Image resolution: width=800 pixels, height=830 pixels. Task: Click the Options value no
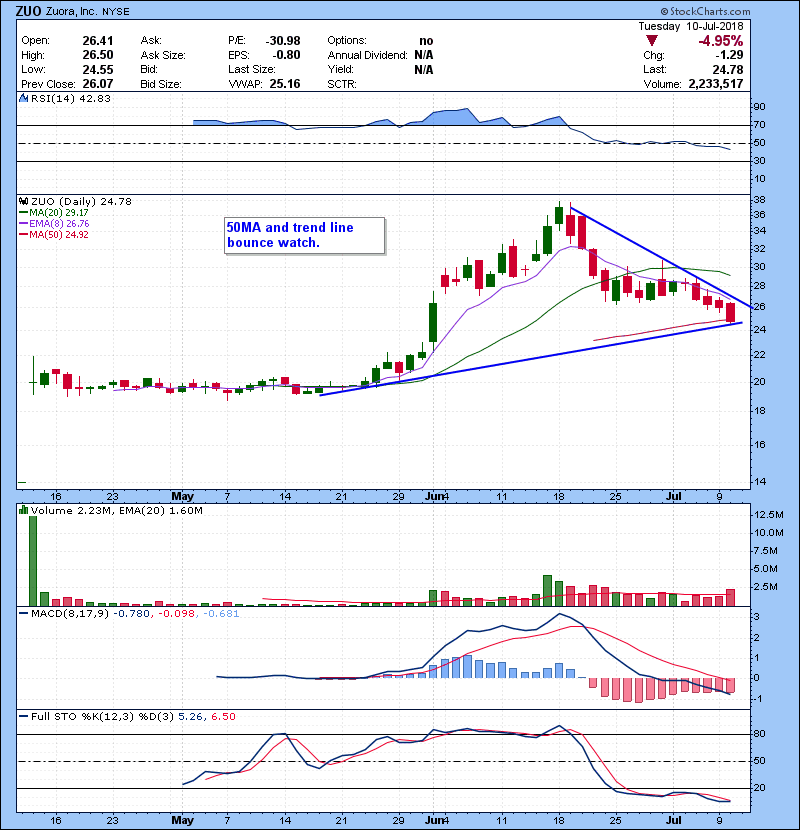(x=426, y=41)
